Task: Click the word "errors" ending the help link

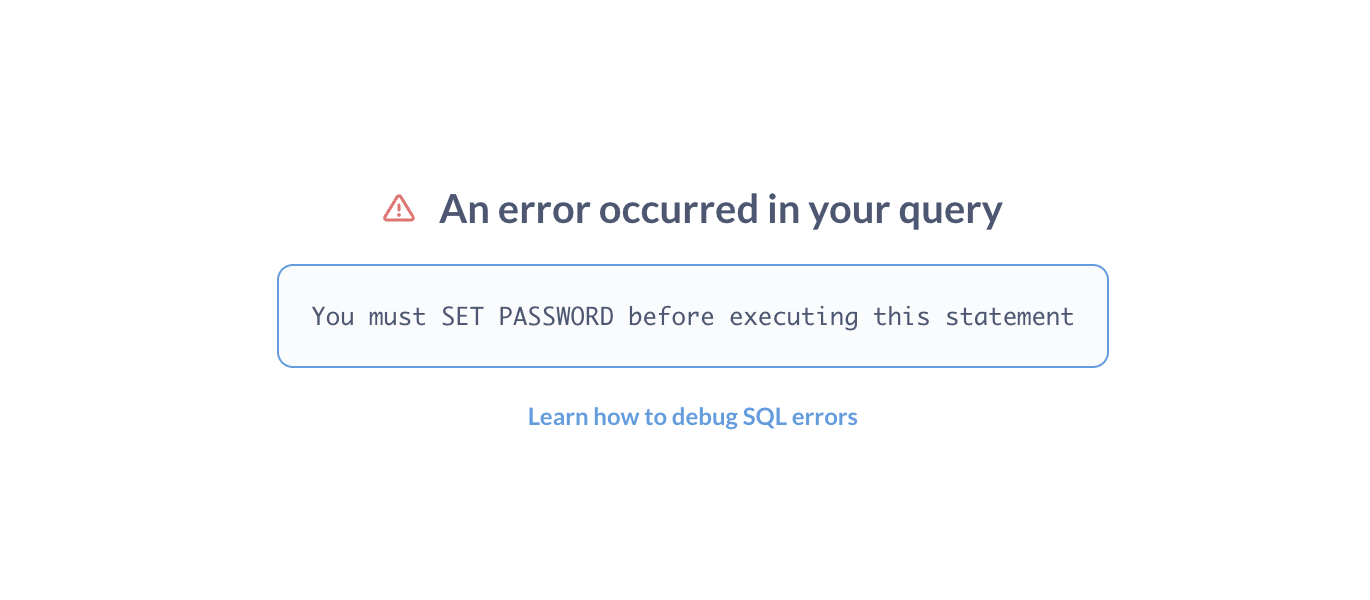Action: click(x=825, y=417)
